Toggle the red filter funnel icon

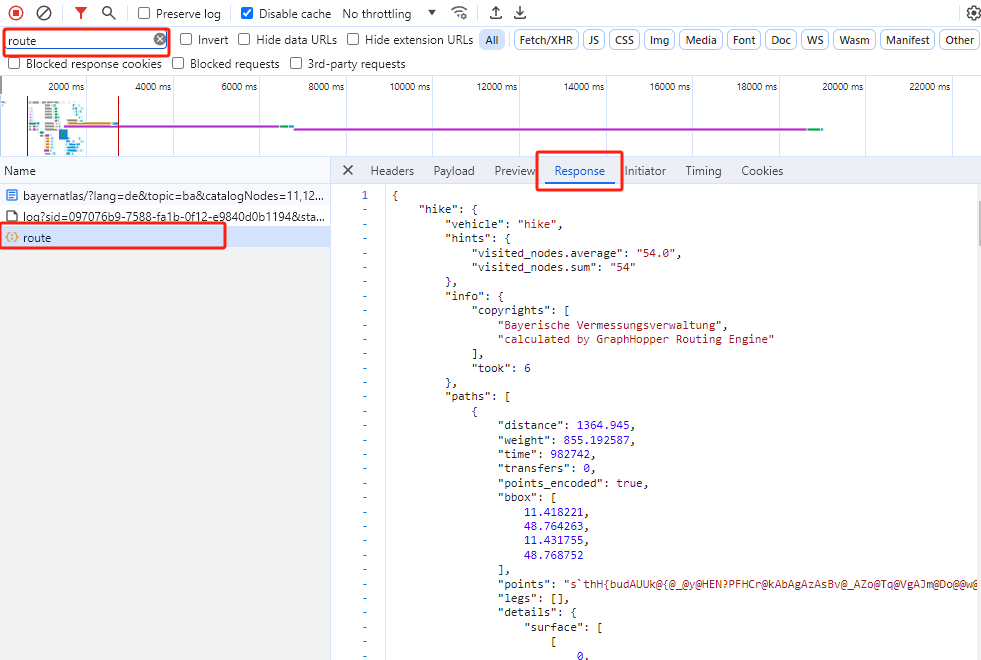tap(80, 13)
